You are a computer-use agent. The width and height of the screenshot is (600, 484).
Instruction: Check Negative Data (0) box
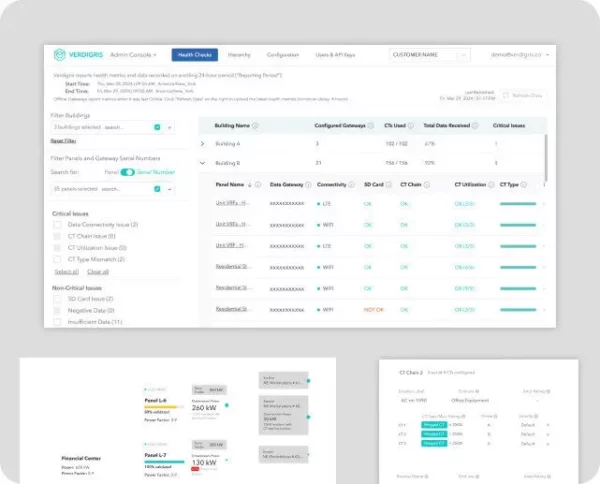pyautogui.click(x=57, y=310)
